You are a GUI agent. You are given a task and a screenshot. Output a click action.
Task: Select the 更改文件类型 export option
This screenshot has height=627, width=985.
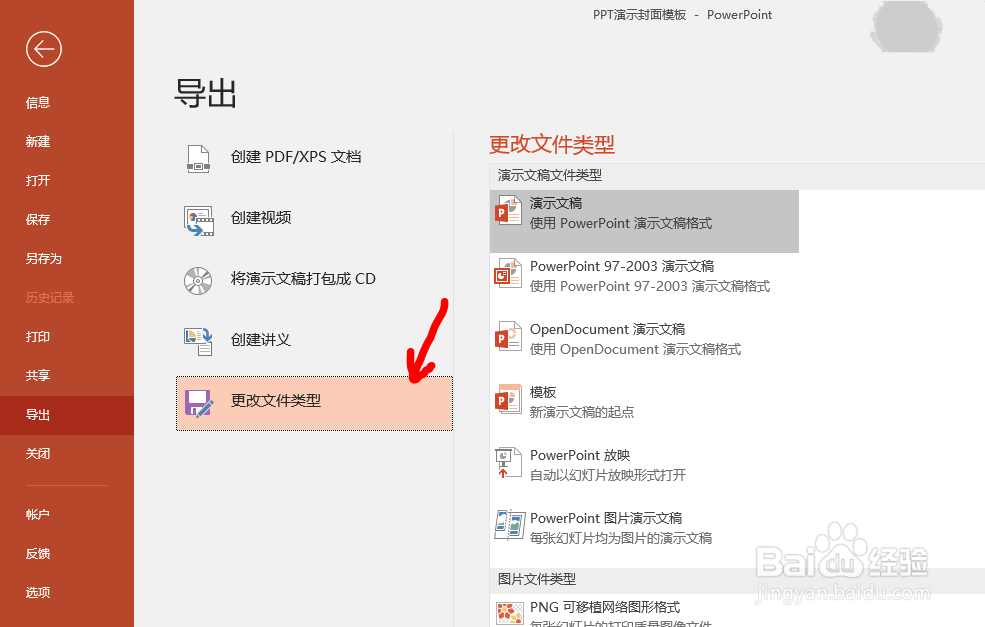pos(314,403)
